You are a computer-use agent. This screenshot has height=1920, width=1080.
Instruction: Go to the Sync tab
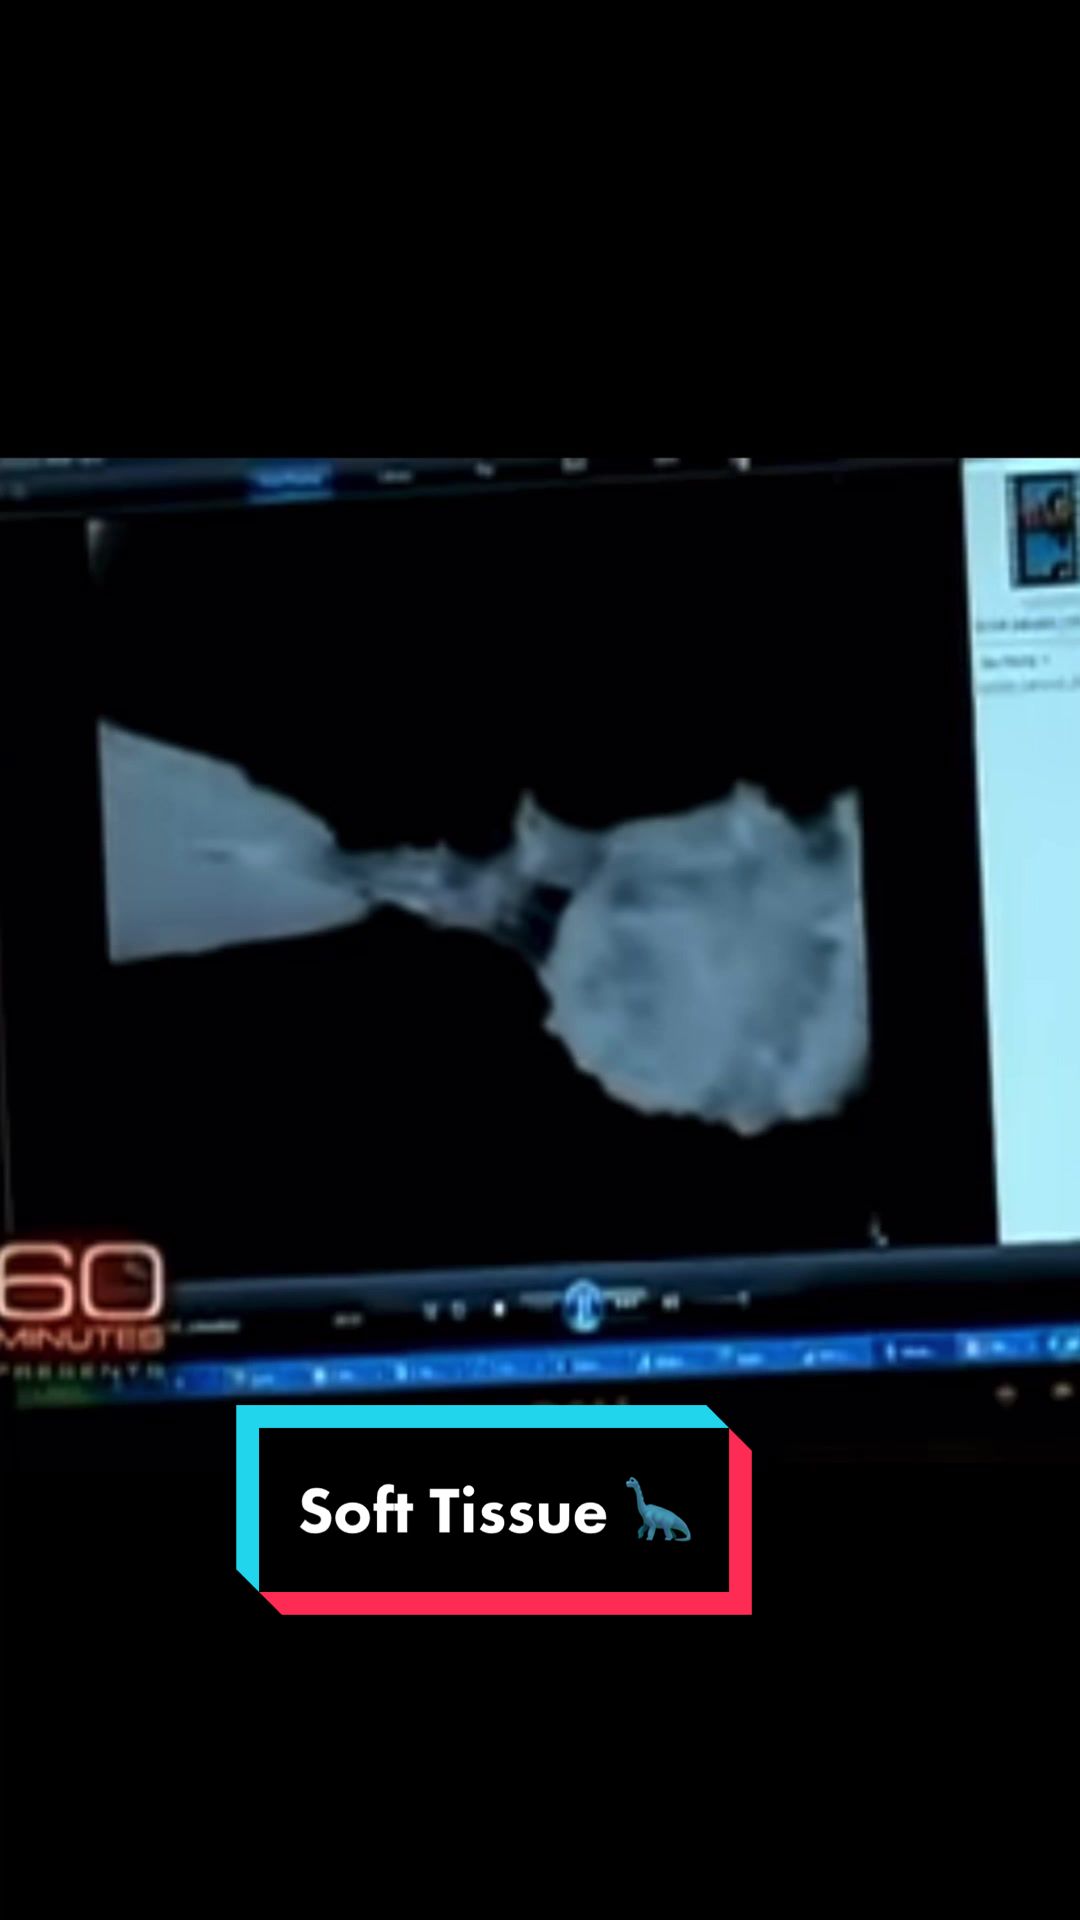(665, 463)
